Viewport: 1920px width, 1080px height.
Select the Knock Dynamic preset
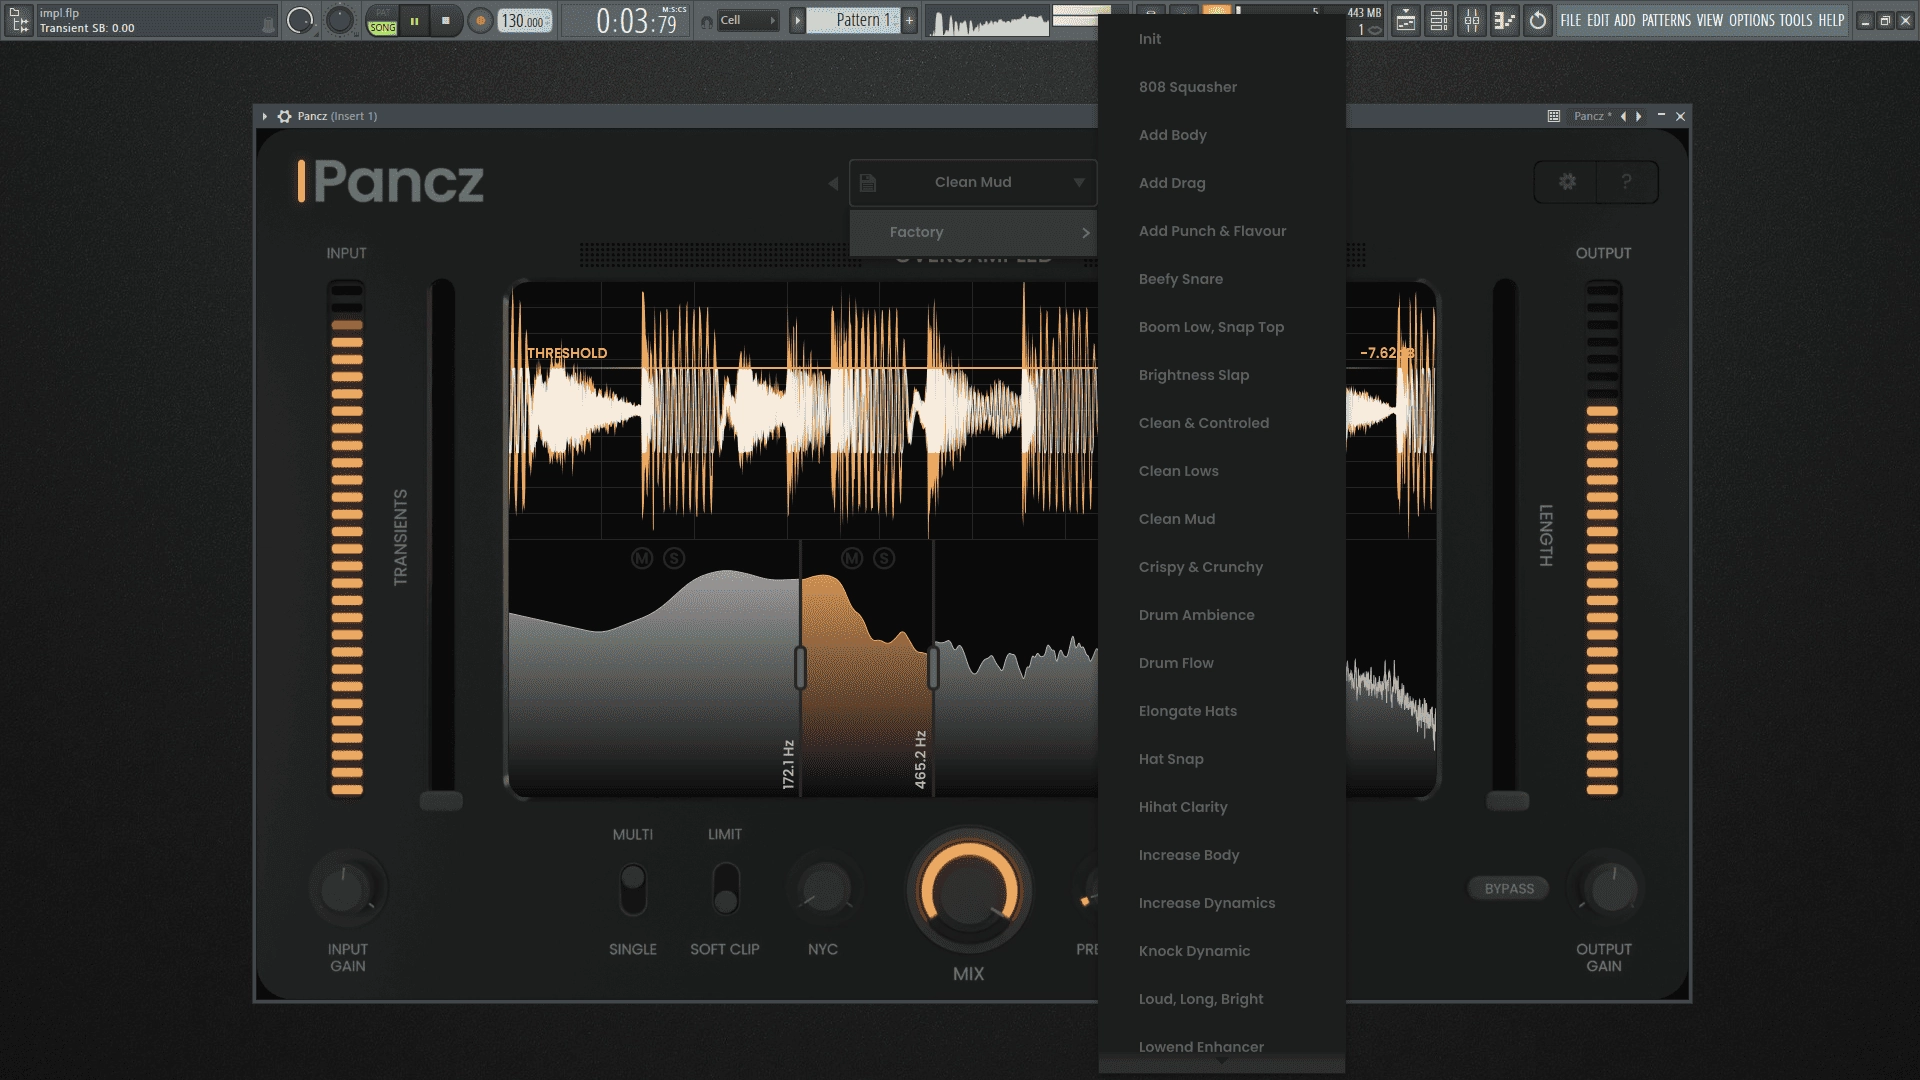pyautogui.click(x=1221, y=951)
